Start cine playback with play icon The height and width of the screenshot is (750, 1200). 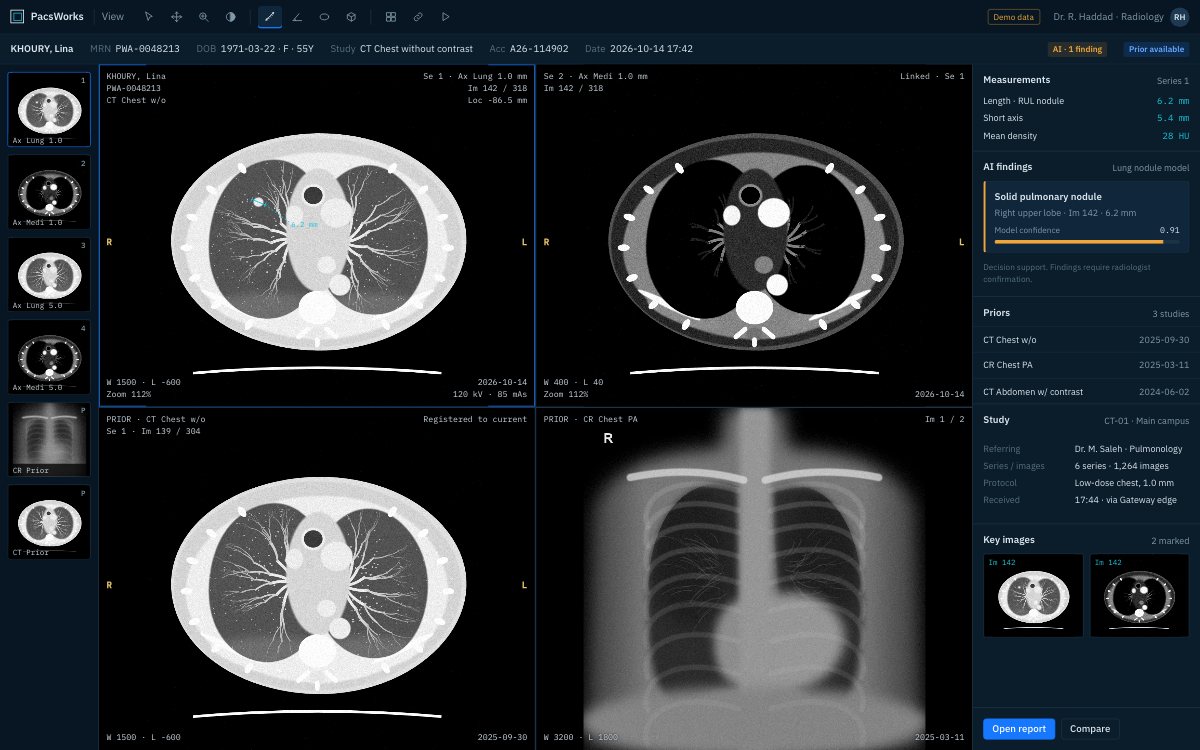(445, 17)
